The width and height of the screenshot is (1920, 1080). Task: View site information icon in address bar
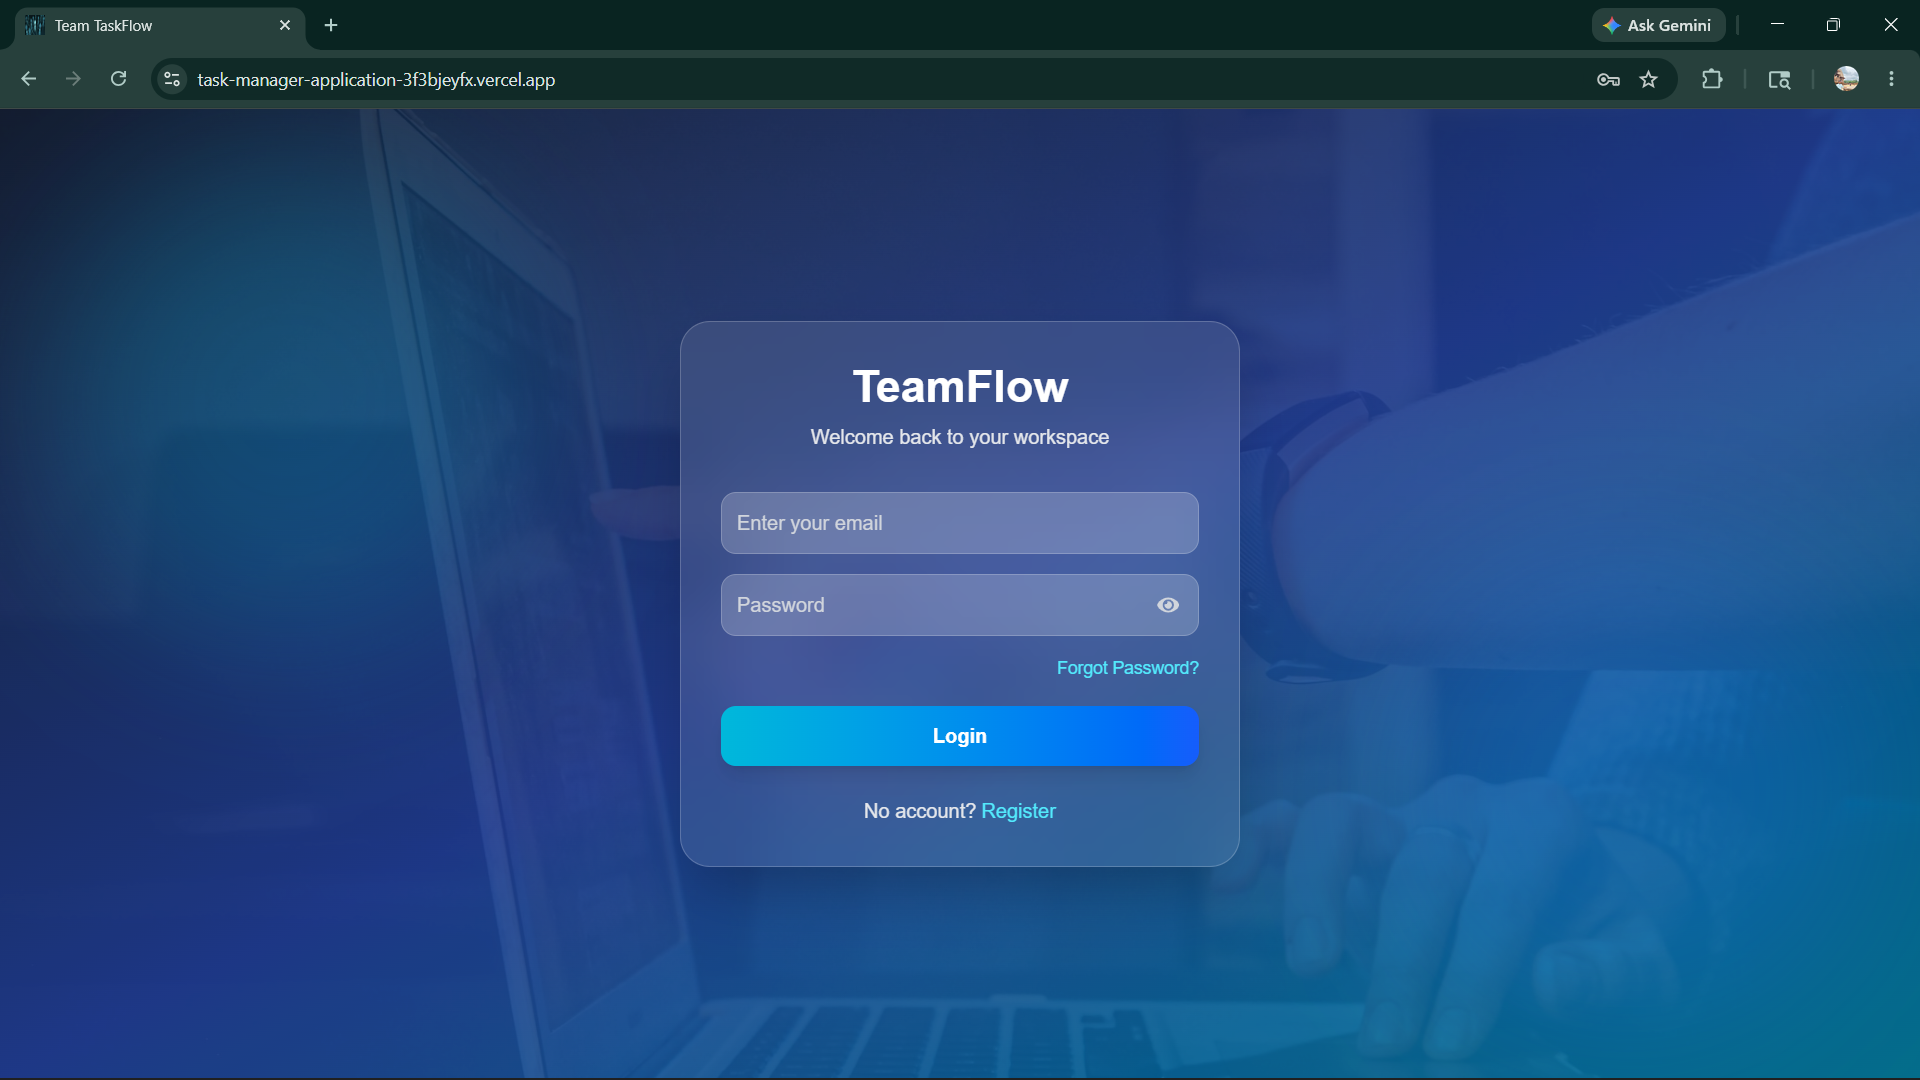click(172, 79)
